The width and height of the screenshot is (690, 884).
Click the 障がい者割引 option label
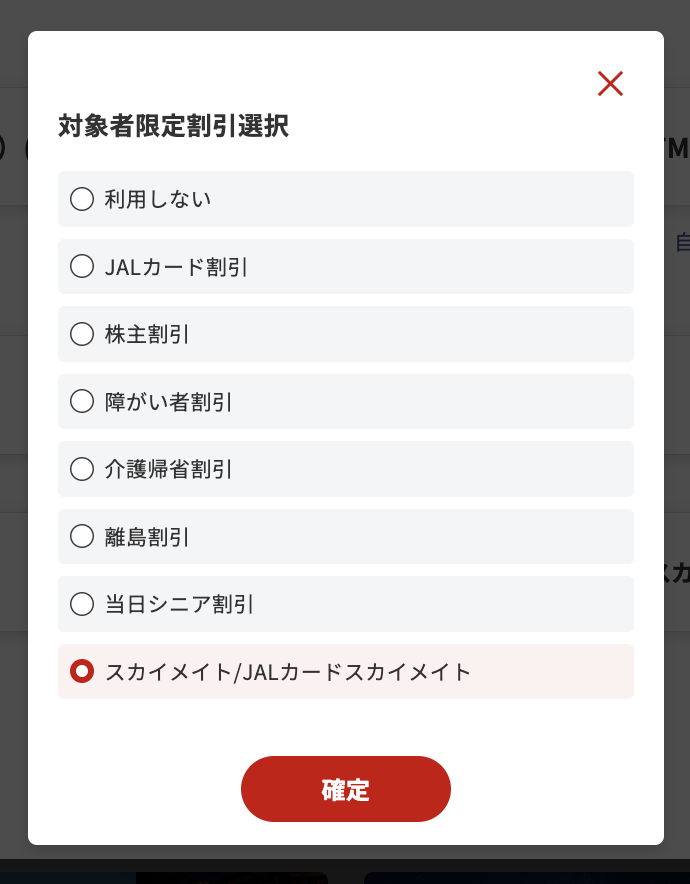[168, 402]
